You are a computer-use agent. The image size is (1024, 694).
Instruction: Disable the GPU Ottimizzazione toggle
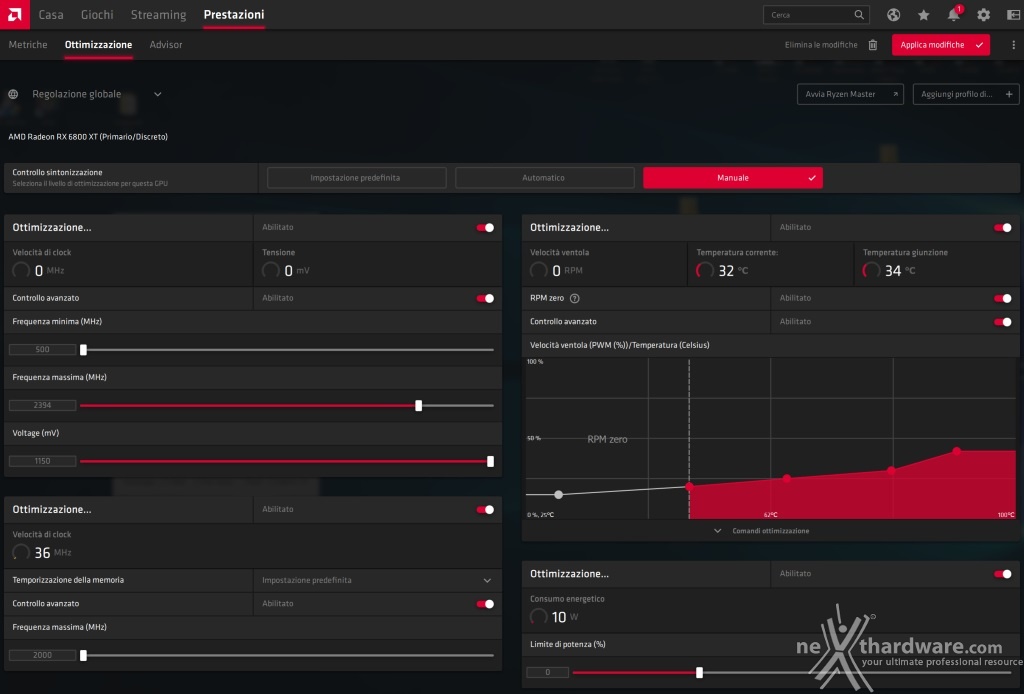[485, 227]
